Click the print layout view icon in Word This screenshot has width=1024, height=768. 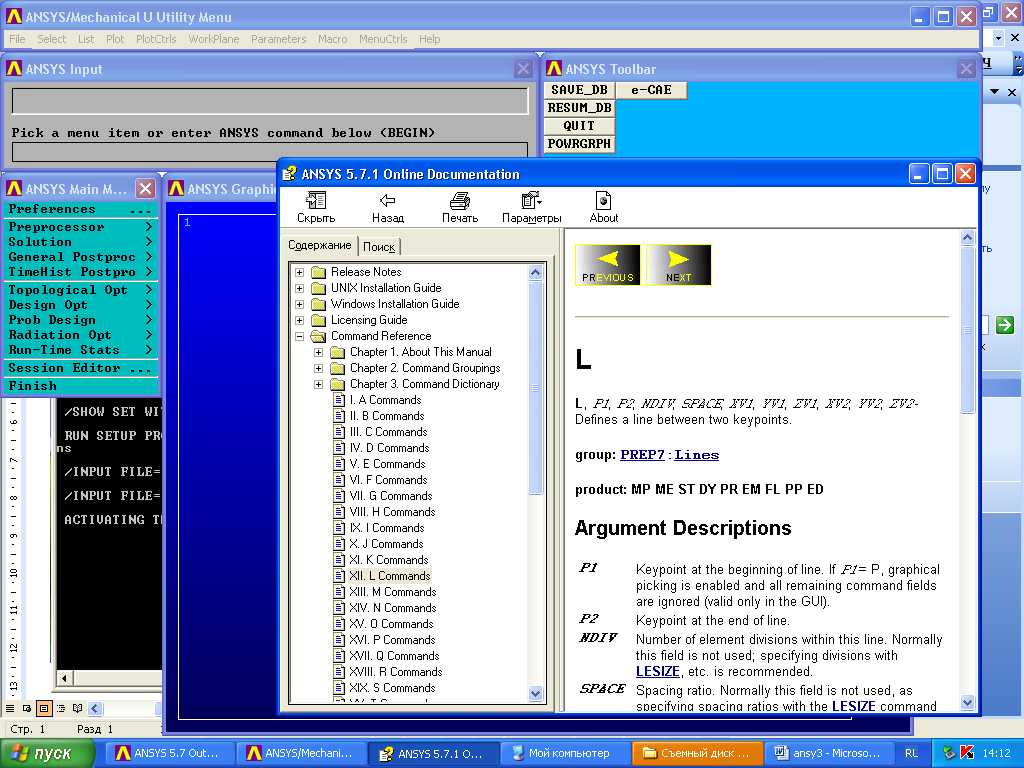coord(44,708)
